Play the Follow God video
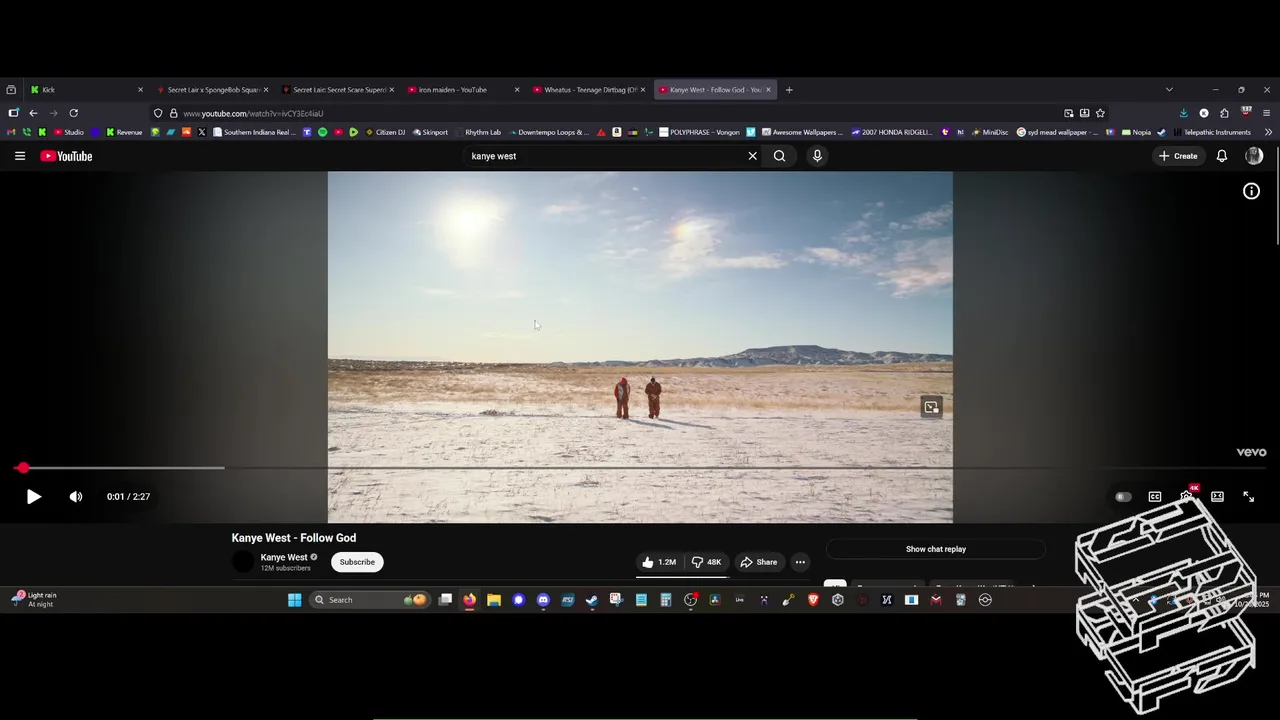This screenshot has height=720, width=1280. point(33,497)
